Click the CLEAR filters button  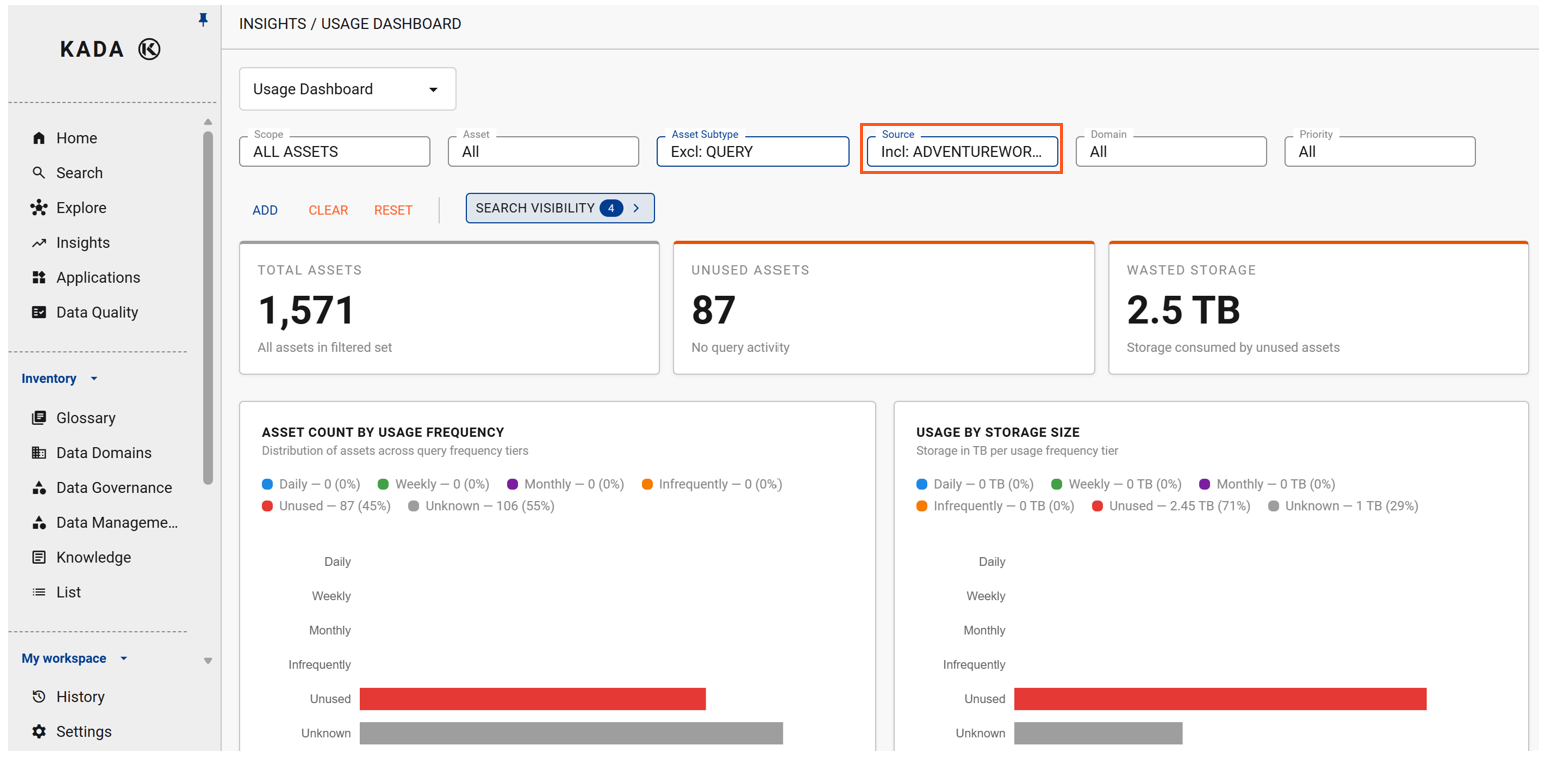point(328,210)
